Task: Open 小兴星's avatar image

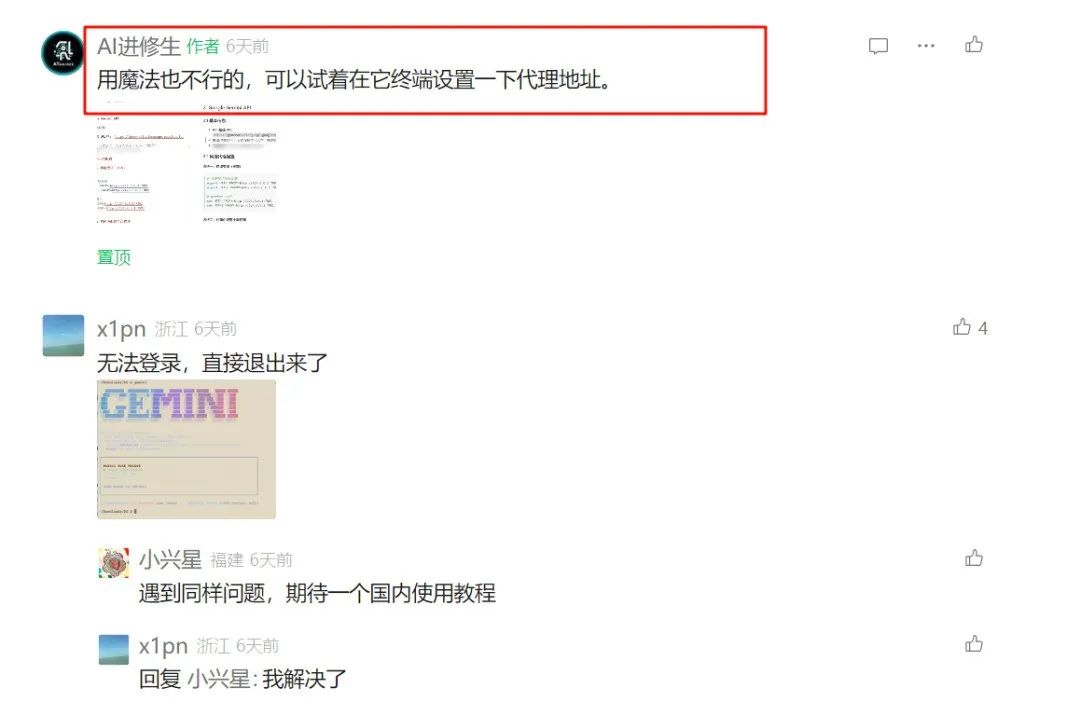Action: tap(114, 562)
